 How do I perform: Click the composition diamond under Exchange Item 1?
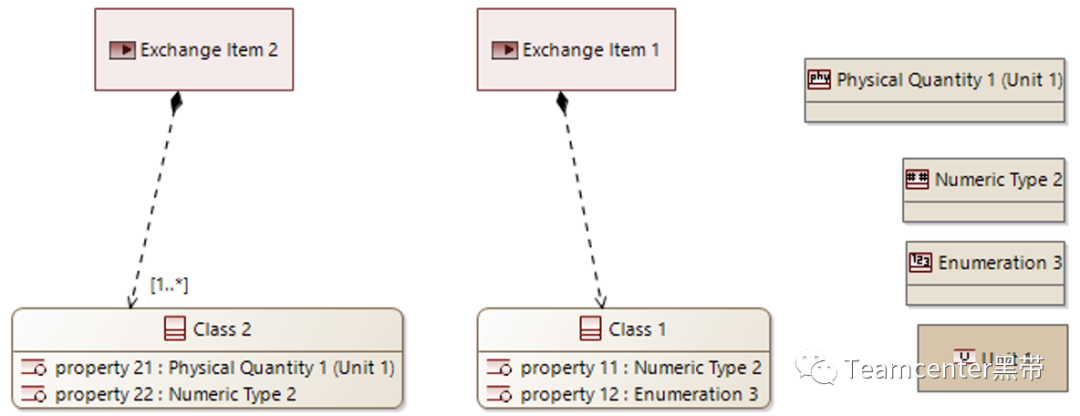tap(562, 103)
